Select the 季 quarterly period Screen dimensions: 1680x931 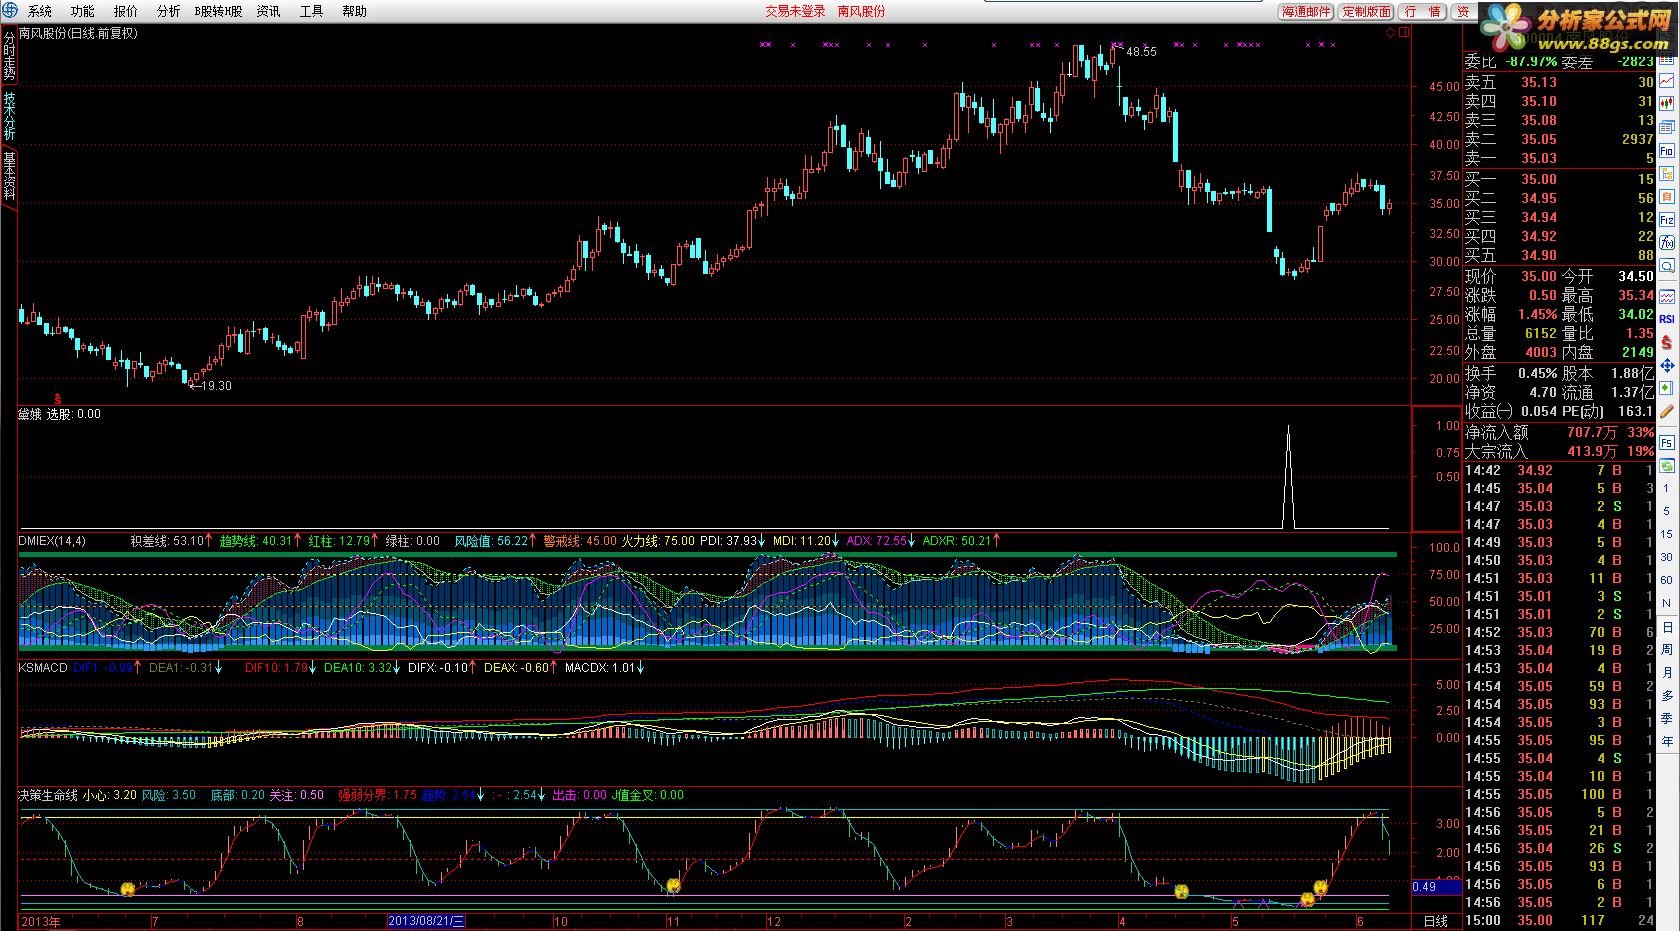tap(1667, 719)
